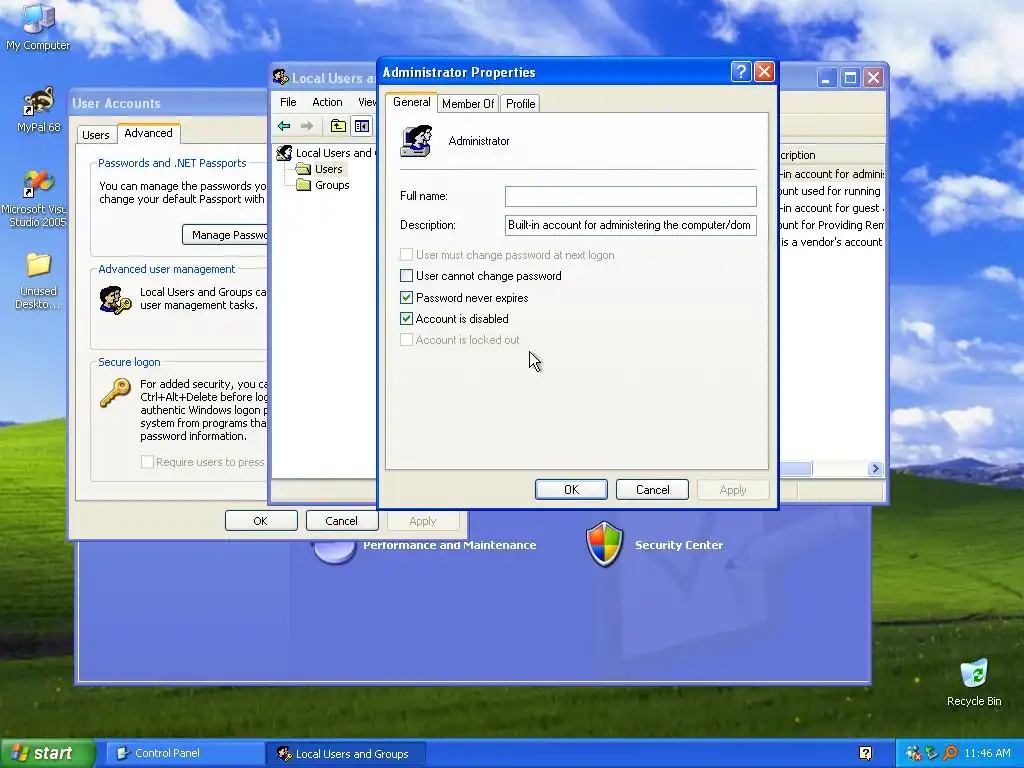
Task: Click the forward arrow in Local Users toolbar
Action: pos(306,126)
